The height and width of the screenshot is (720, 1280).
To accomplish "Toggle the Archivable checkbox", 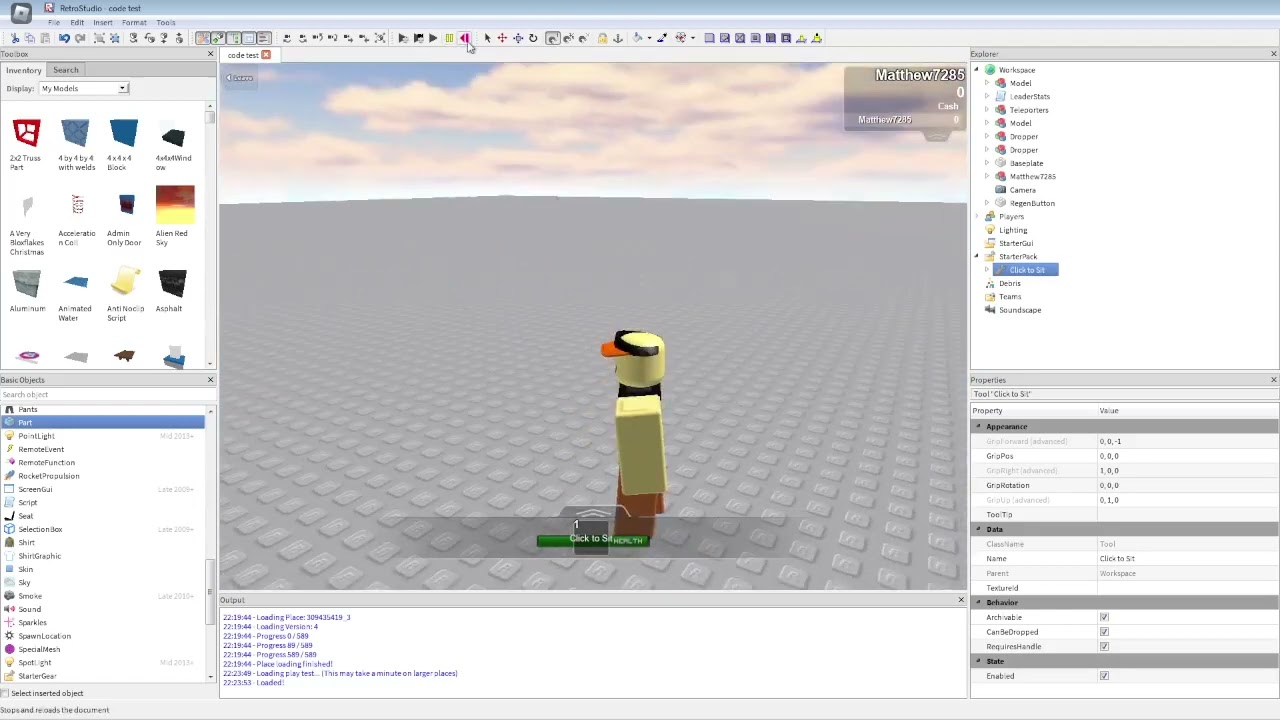I will tap(1104, 617).
